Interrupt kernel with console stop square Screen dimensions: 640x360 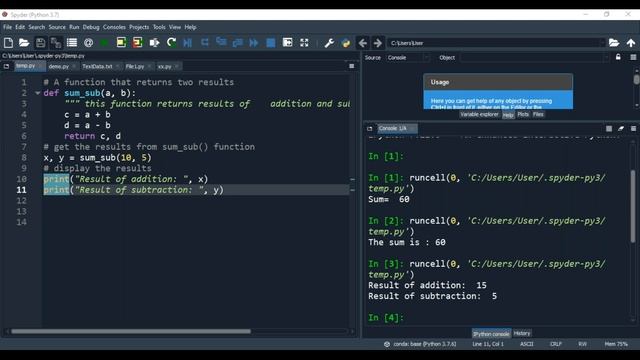pos(609,129)
